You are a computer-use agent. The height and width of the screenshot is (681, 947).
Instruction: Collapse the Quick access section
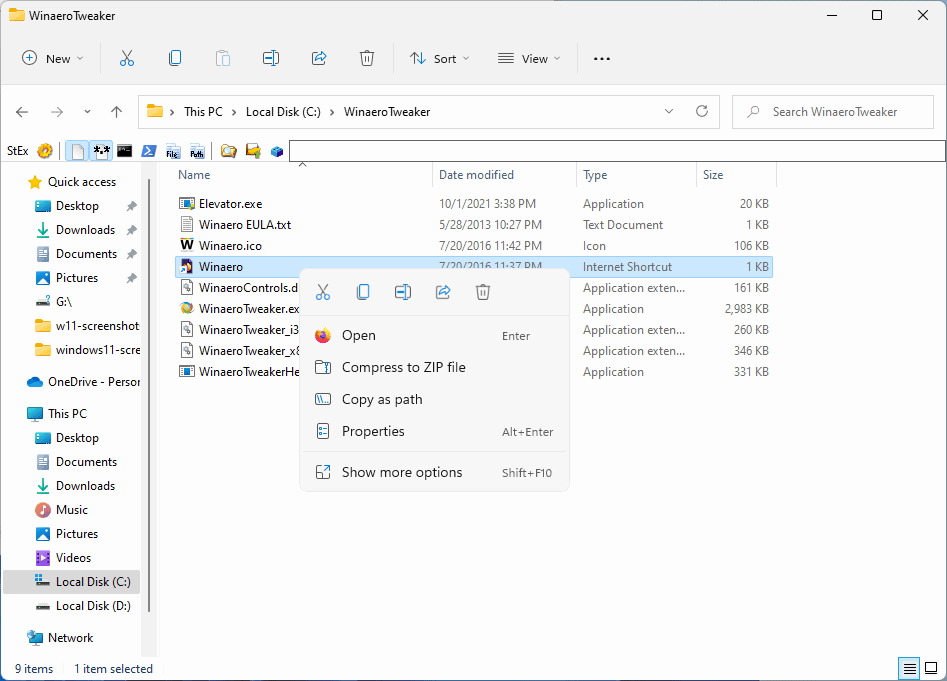[x=19, y=182]
